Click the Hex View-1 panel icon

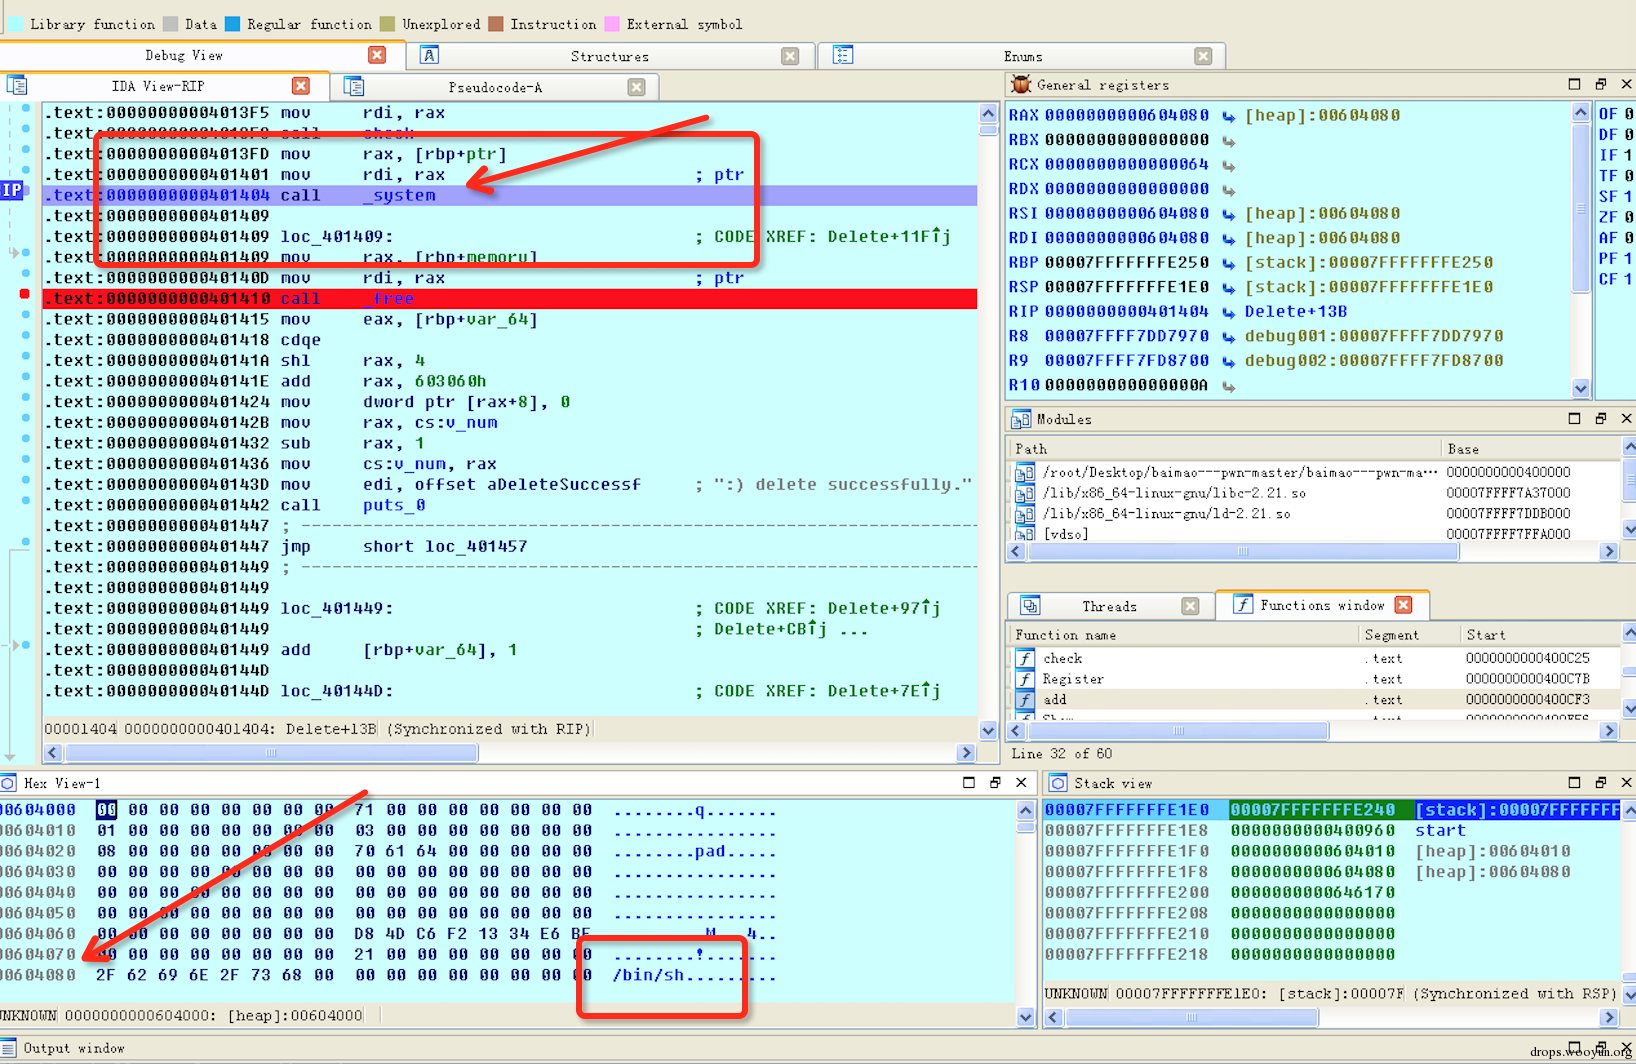click(9, 783)
